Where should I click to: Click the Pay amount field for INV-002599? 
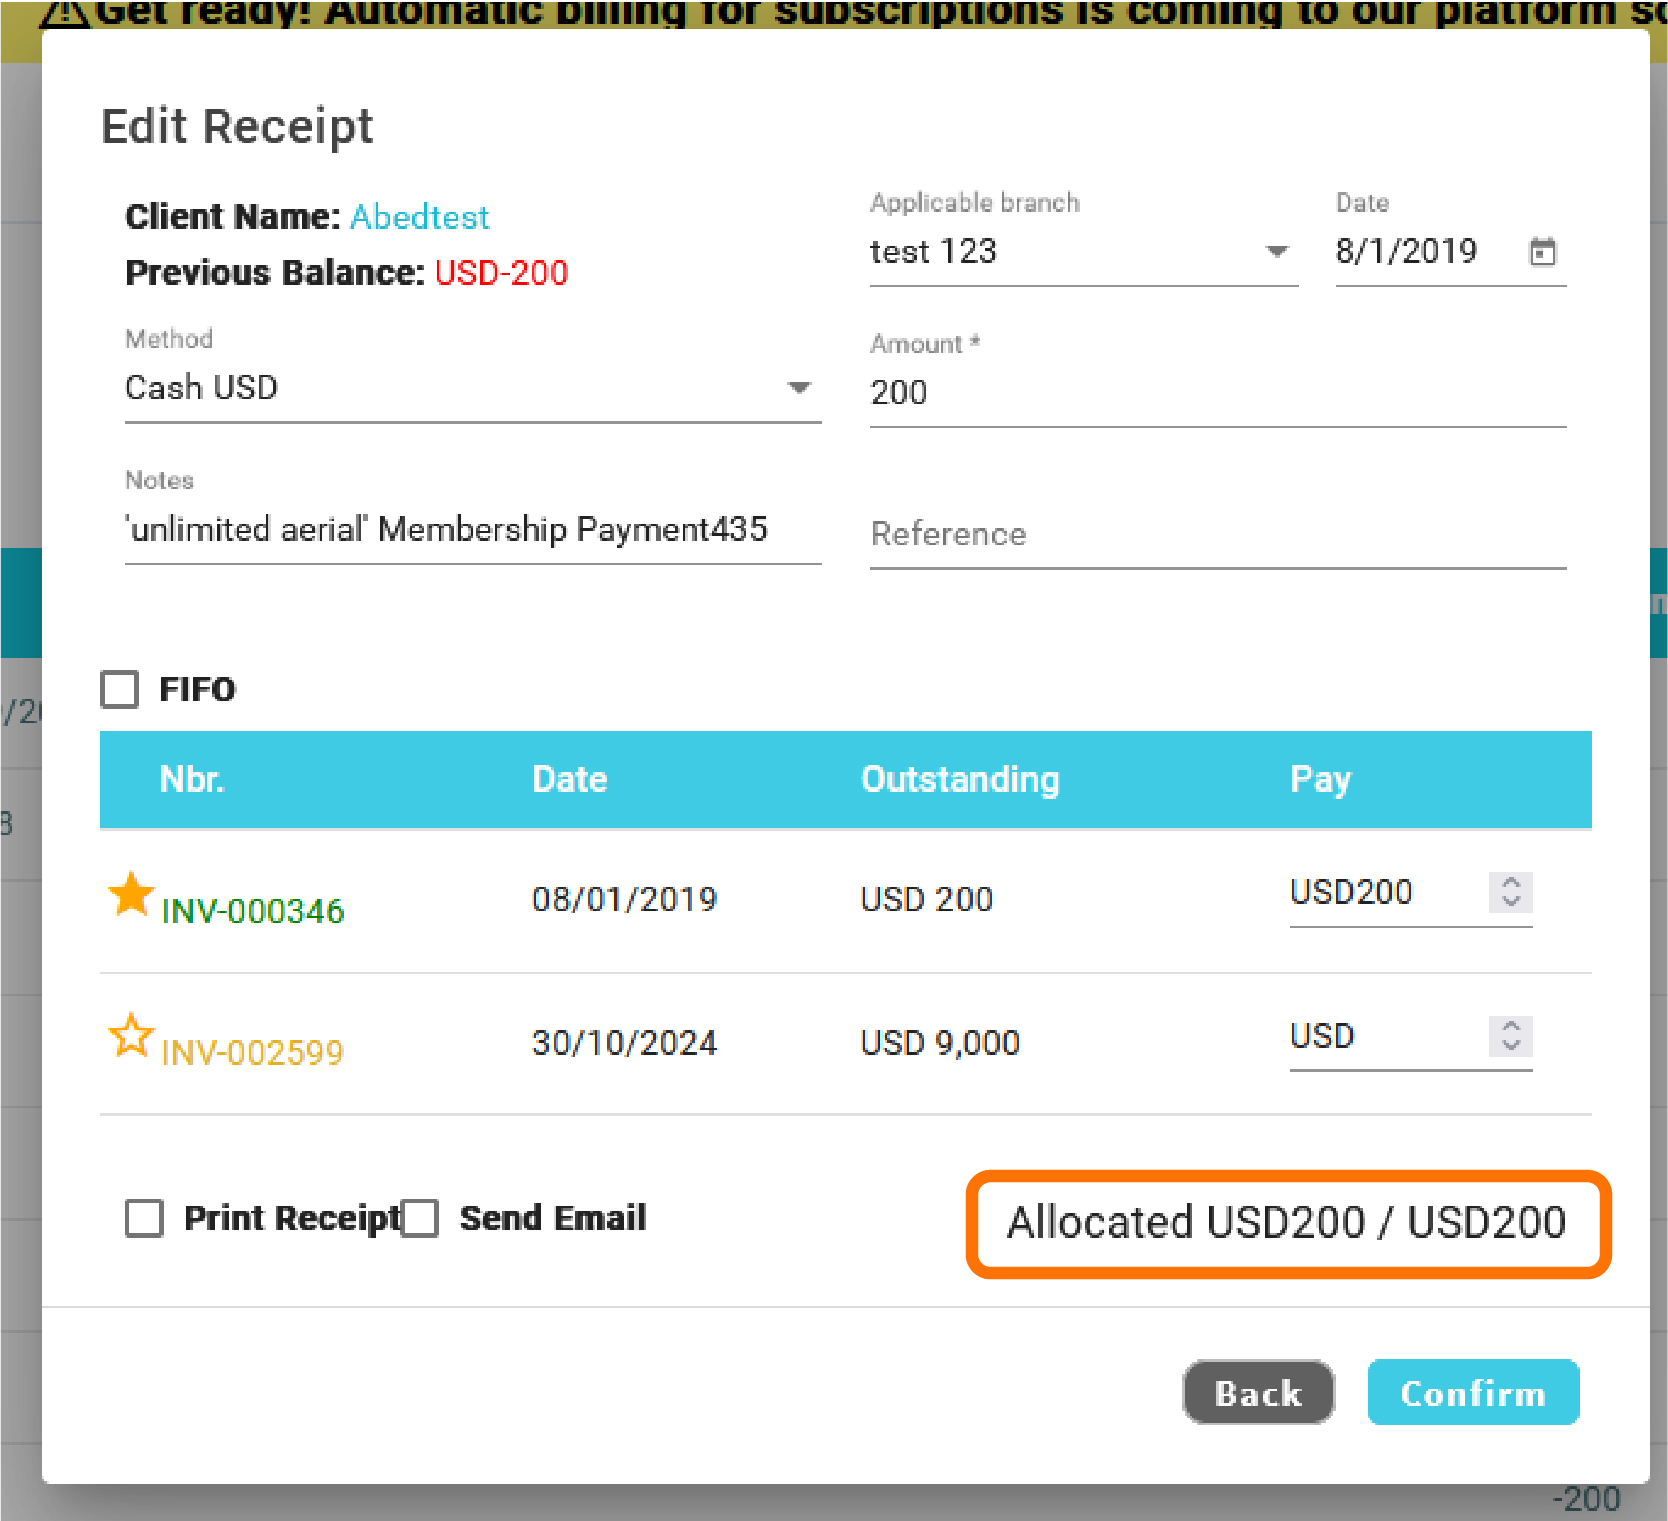[1383, 1036]
